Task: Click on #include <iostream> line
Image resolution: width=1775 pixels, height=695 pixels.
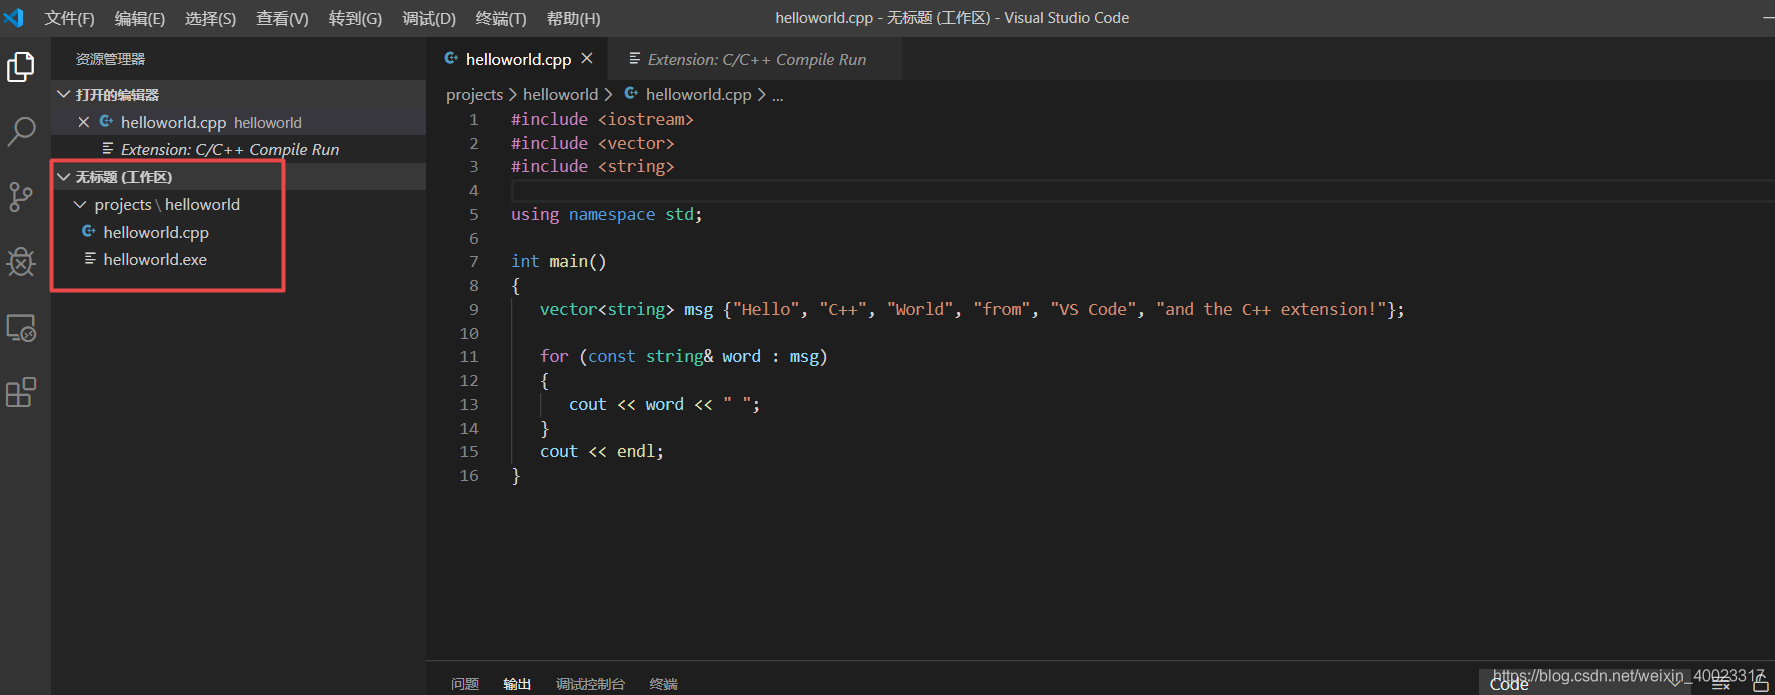Action: point(602,119)
